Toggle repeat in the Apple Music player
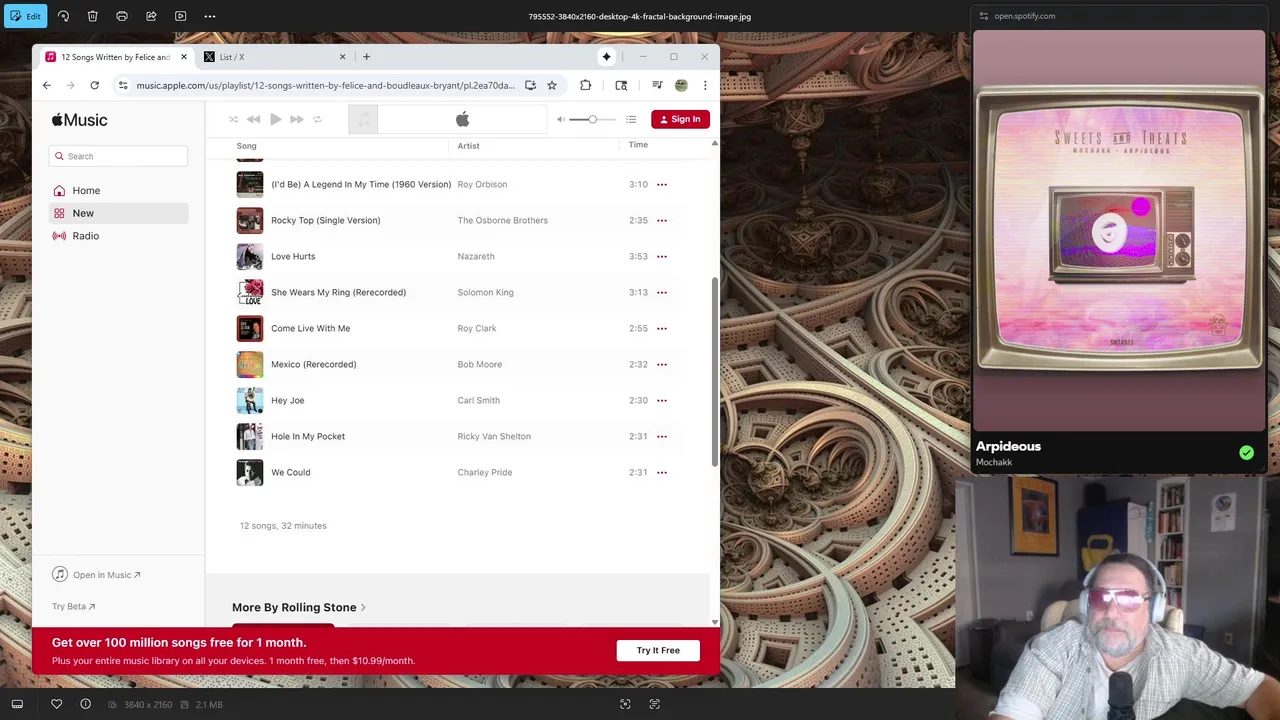1280x720 pixels. click(x=317, y=119)
